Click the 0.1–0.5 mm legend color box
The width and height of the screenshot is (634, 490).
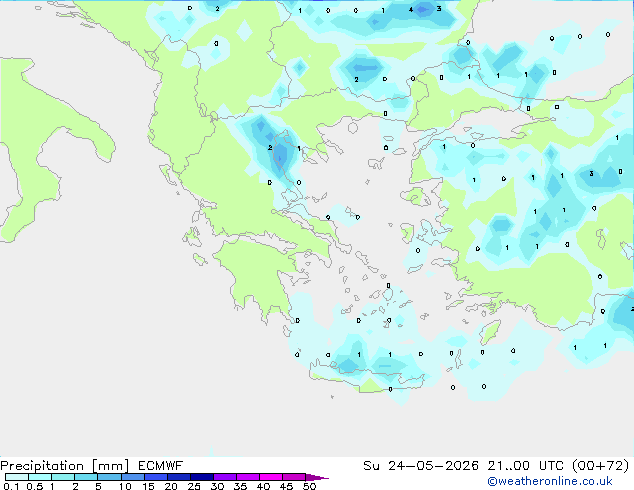[17, 477]
